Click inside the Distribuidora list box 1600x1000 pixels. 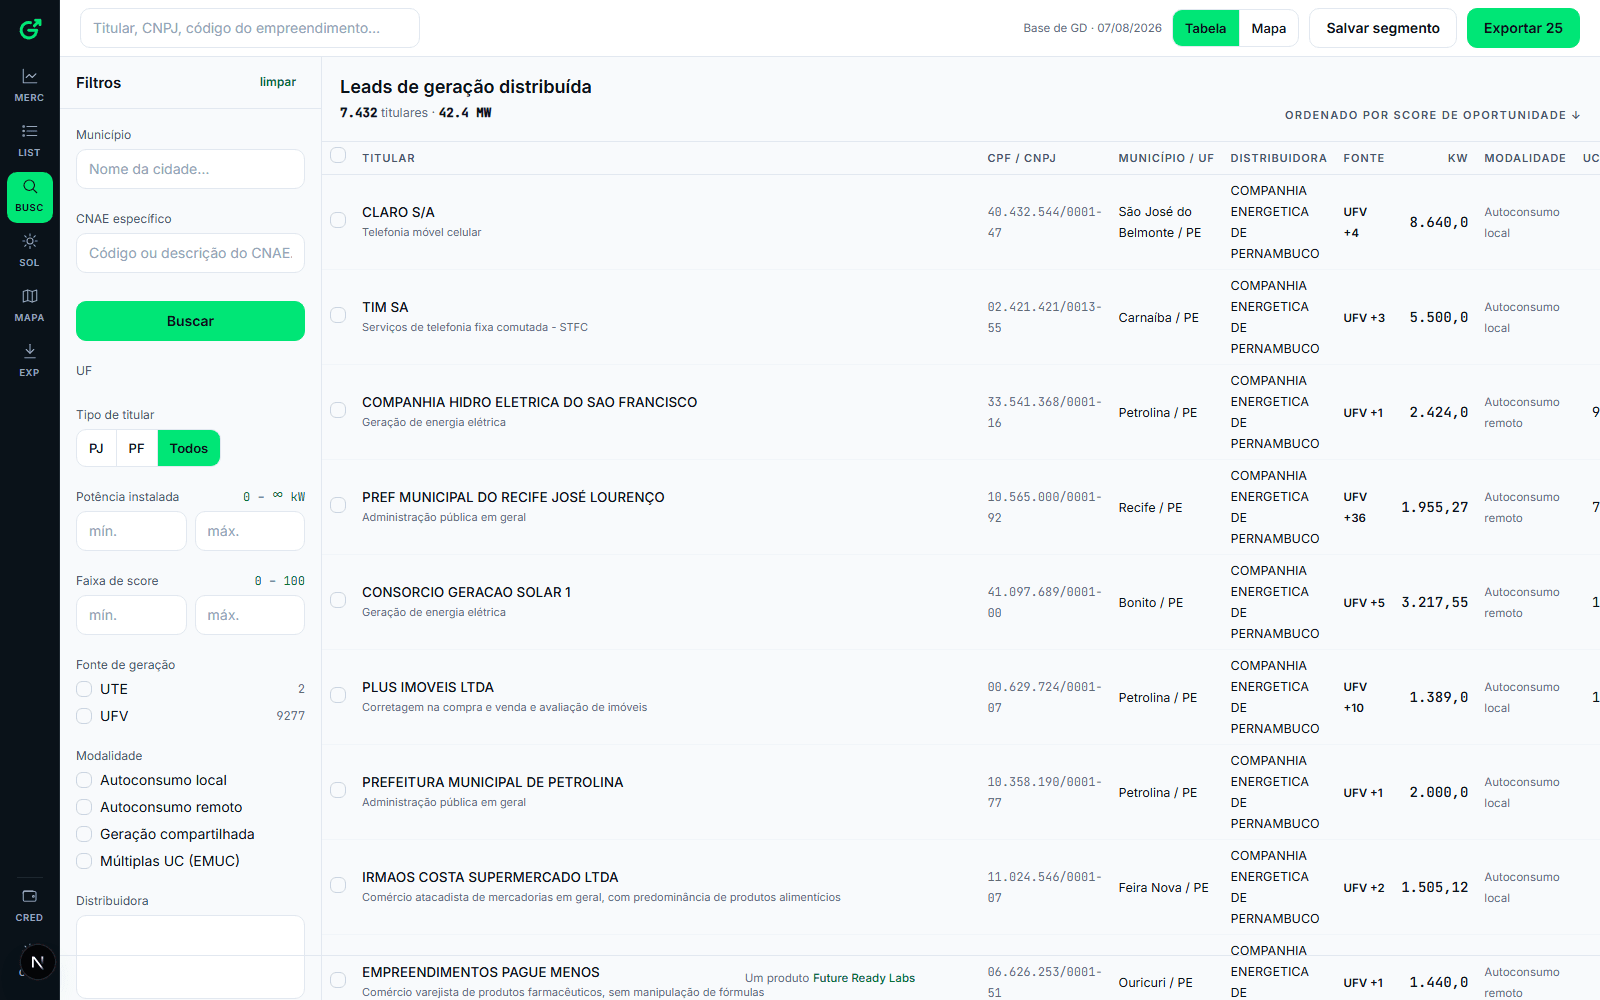tap(190, 956)
